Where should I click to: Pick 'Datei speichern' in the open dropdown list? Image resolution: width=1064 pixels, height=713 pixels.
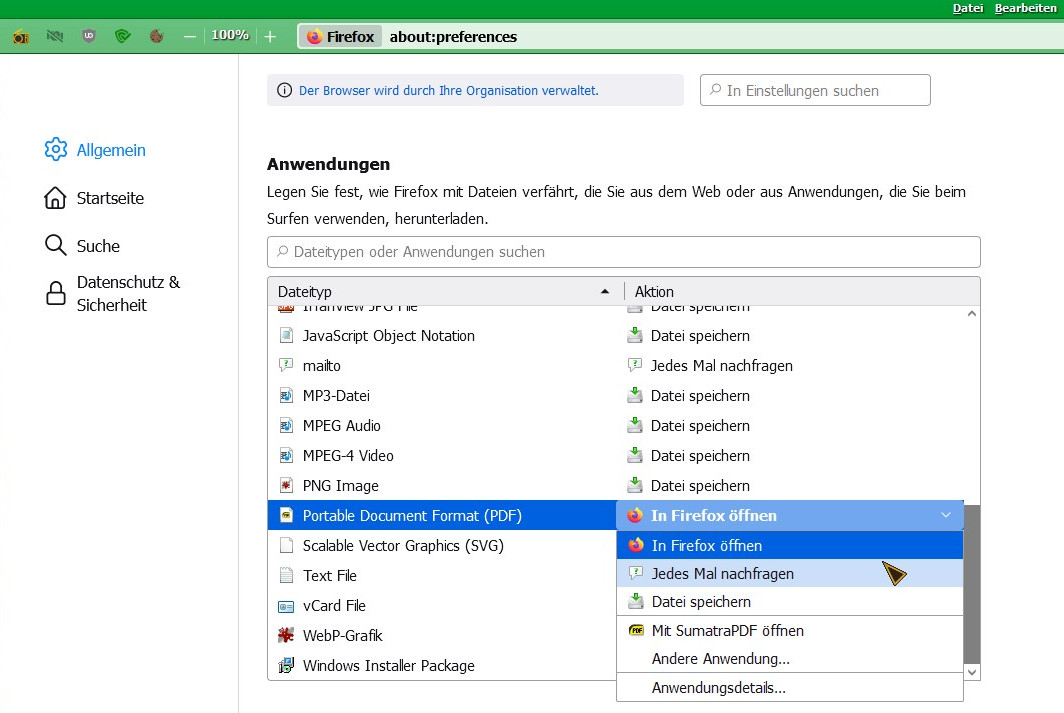(x=700, y=602)
